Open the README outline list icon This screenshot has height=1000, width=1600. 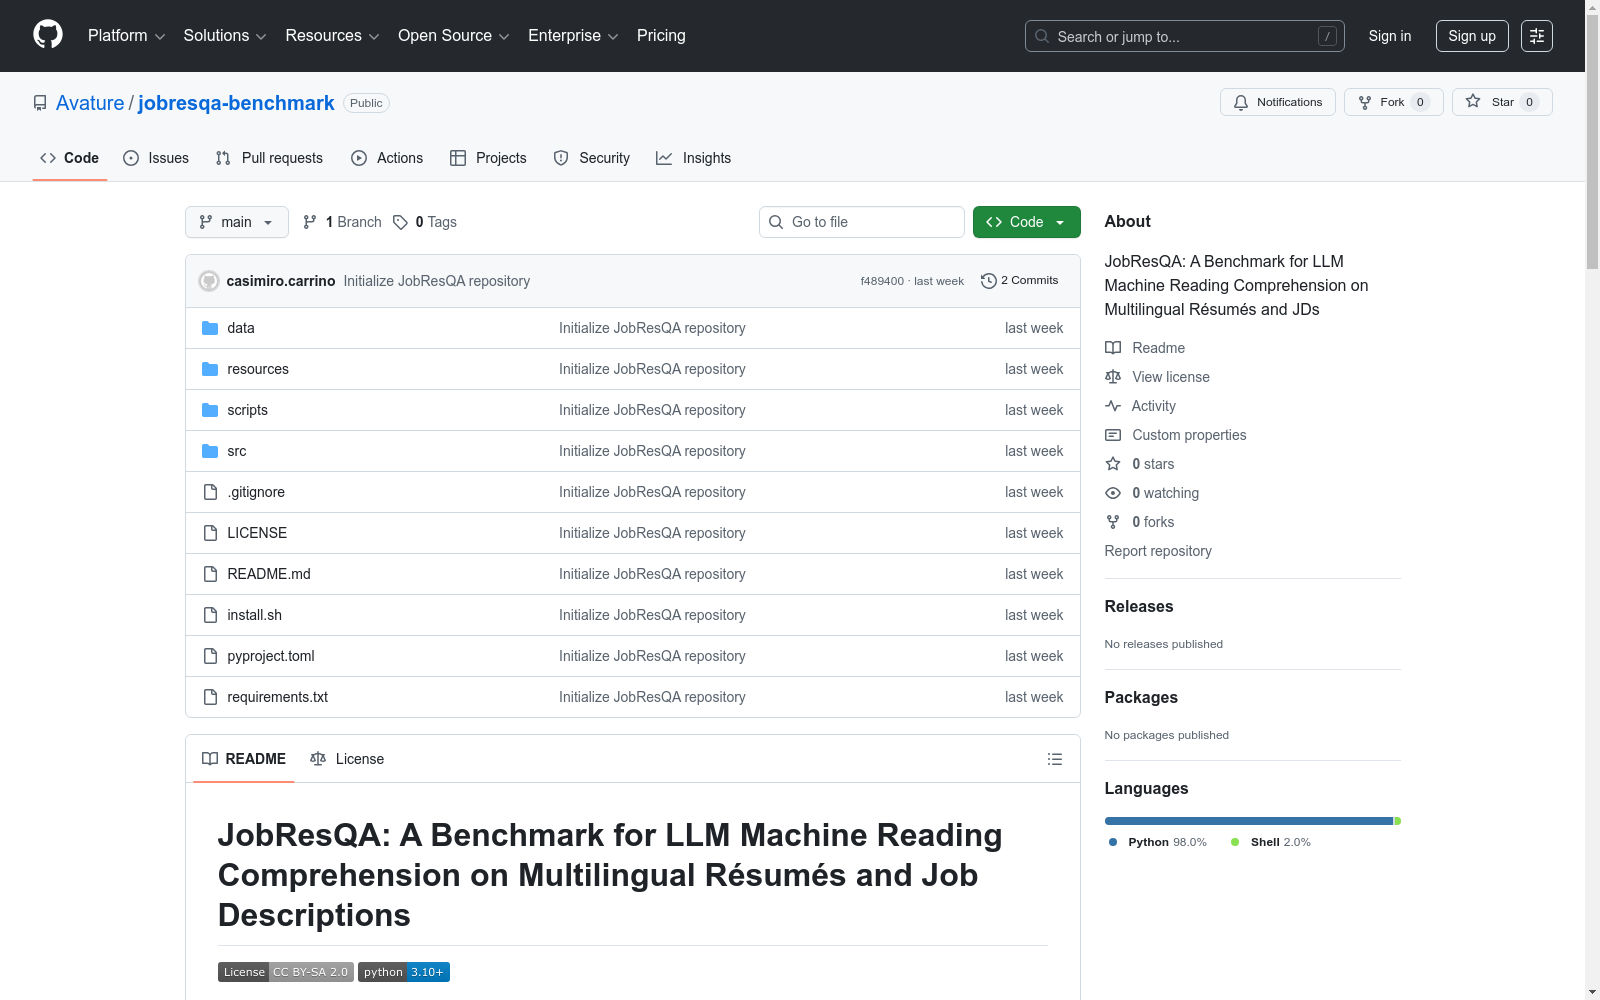[x=1054, y=759]
